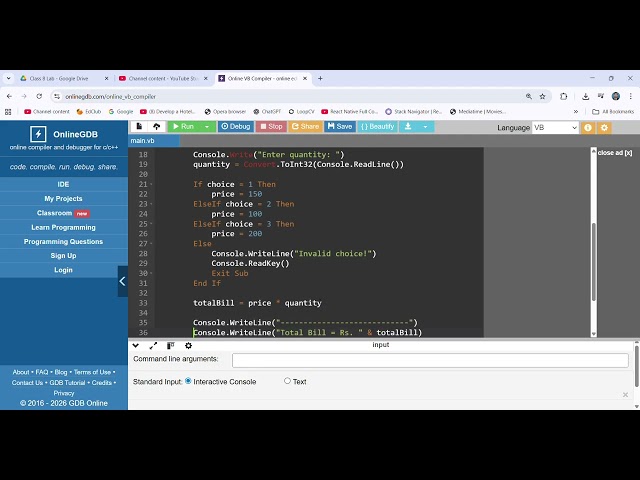Select the Text radio button
This screenshot has height=480, width=640.
[287, 381]
